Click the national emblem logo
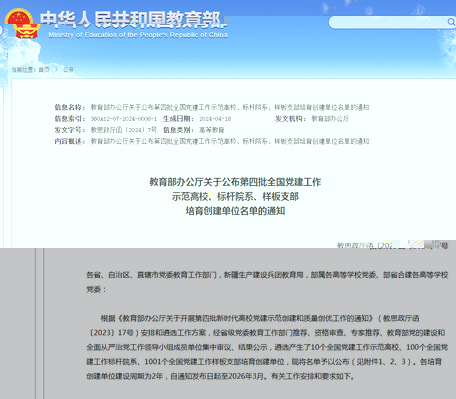This screenshot has width=456, height=399. (x=21, y=23)
